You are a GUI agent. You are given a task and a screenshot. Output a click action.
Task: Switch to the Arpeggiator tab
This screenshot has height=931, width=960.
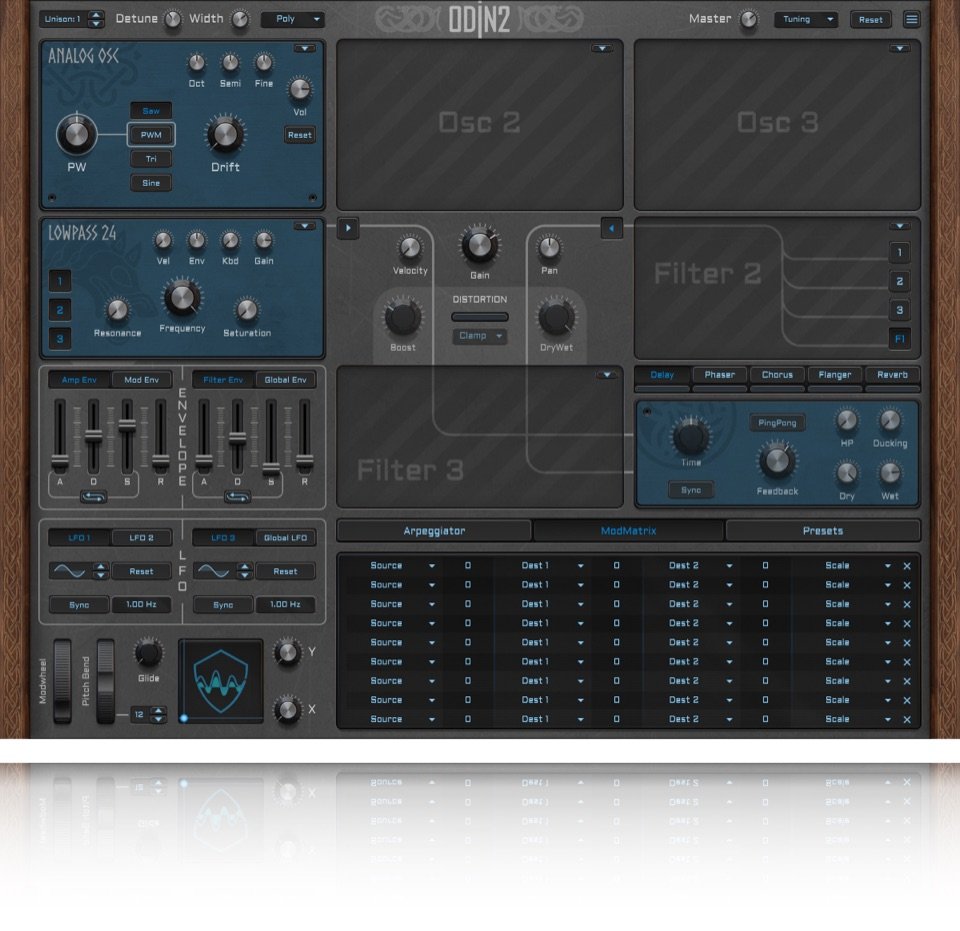434,531
